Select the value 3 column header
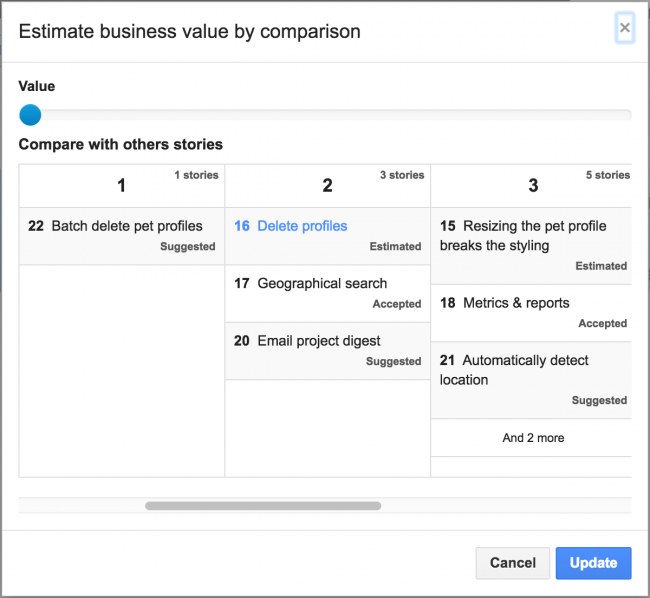 [x=532, y=186]
